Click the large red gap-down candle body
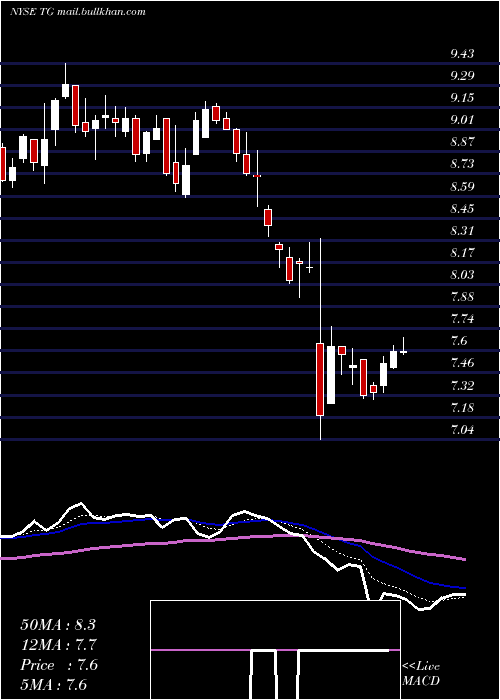500x700 pixels. (x=320, y=379)
